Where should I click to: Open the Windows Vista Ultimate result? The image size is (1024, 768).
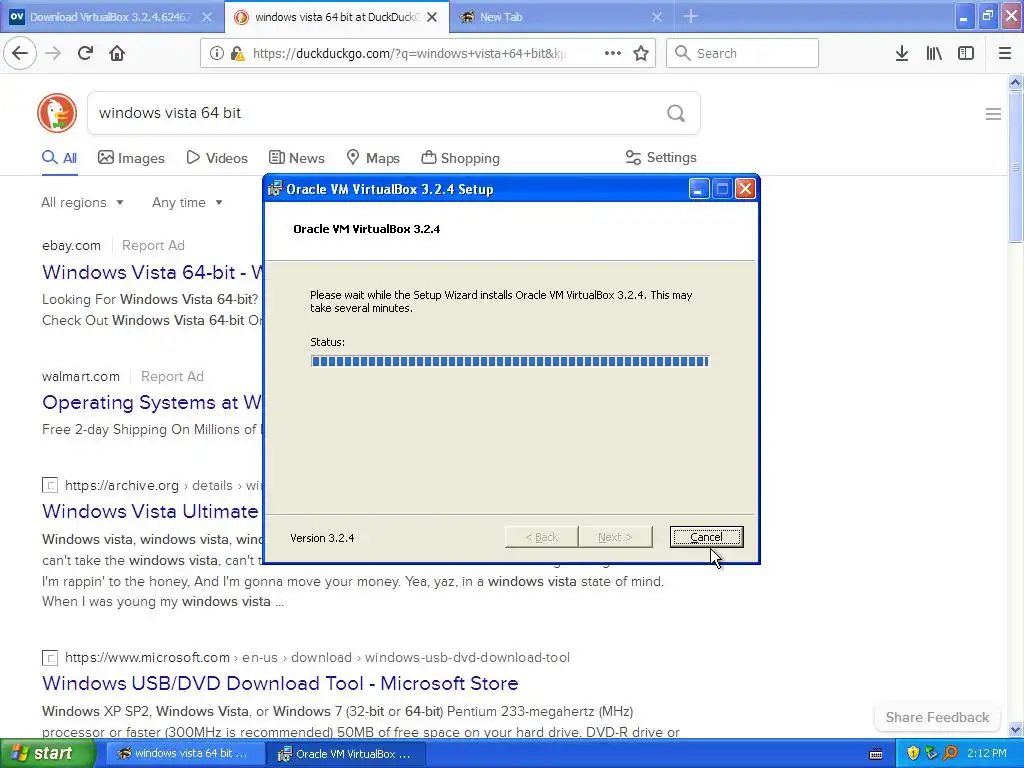(150, 511)
